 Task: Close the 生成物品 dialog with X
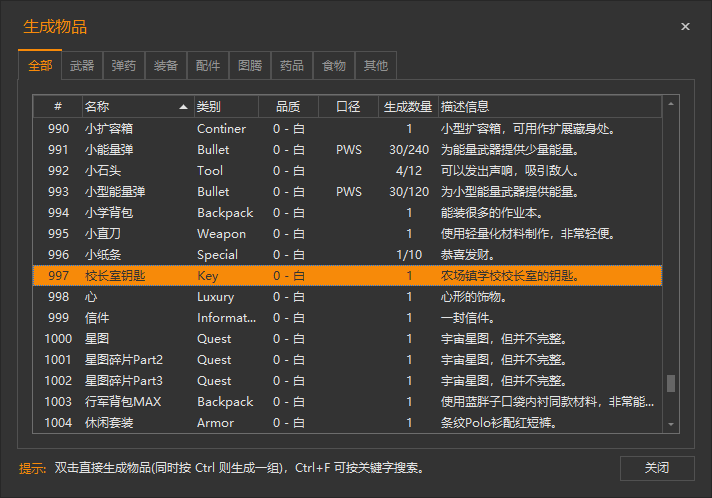pyautogui.click(x=685, y=27)
